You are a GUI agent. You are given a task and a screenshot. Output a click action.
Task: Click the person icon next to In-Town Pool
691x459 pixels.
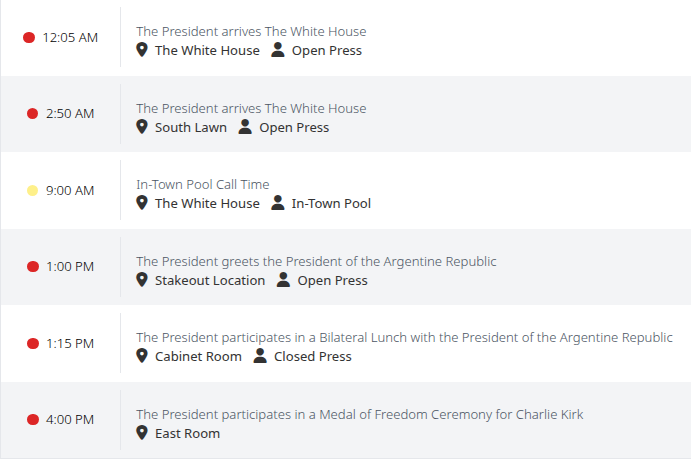coord(278,203)
